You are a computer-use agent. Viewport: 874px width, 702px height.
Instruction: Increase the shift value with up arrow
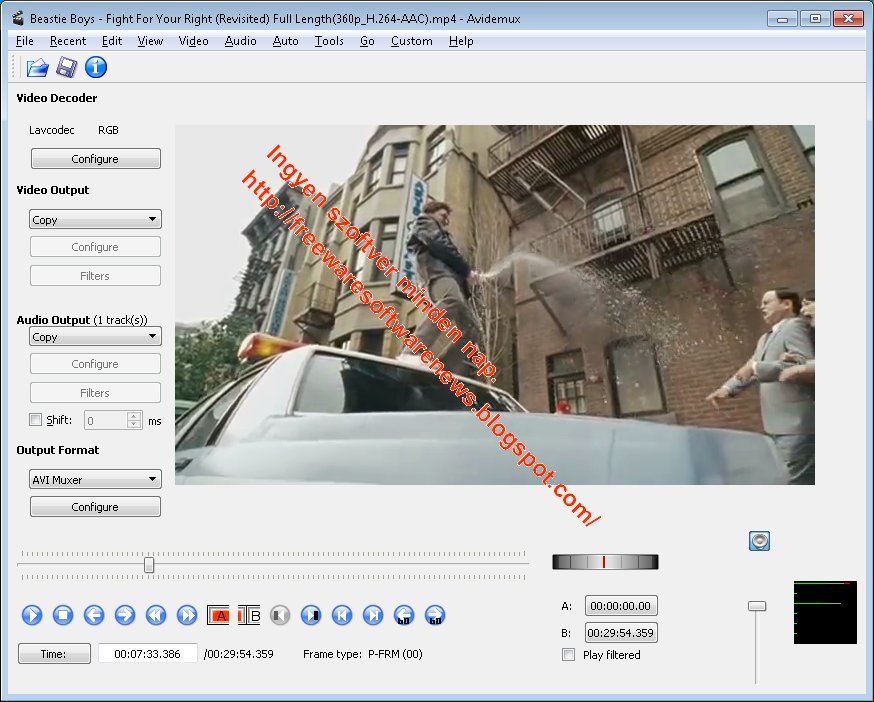134,416
